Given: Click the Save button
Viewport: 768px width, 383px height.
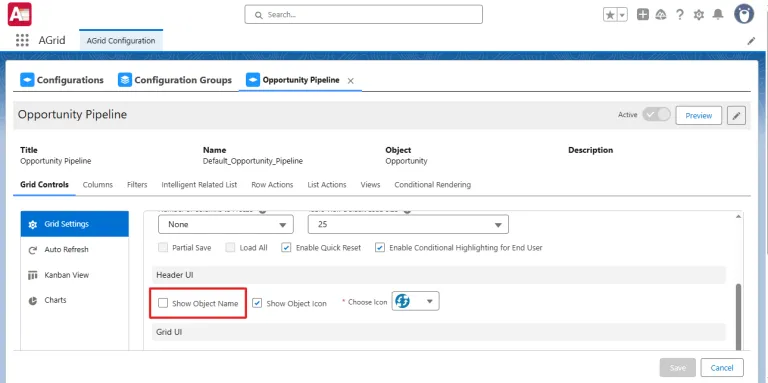Looking at the screenshot, I should (677, 368).
